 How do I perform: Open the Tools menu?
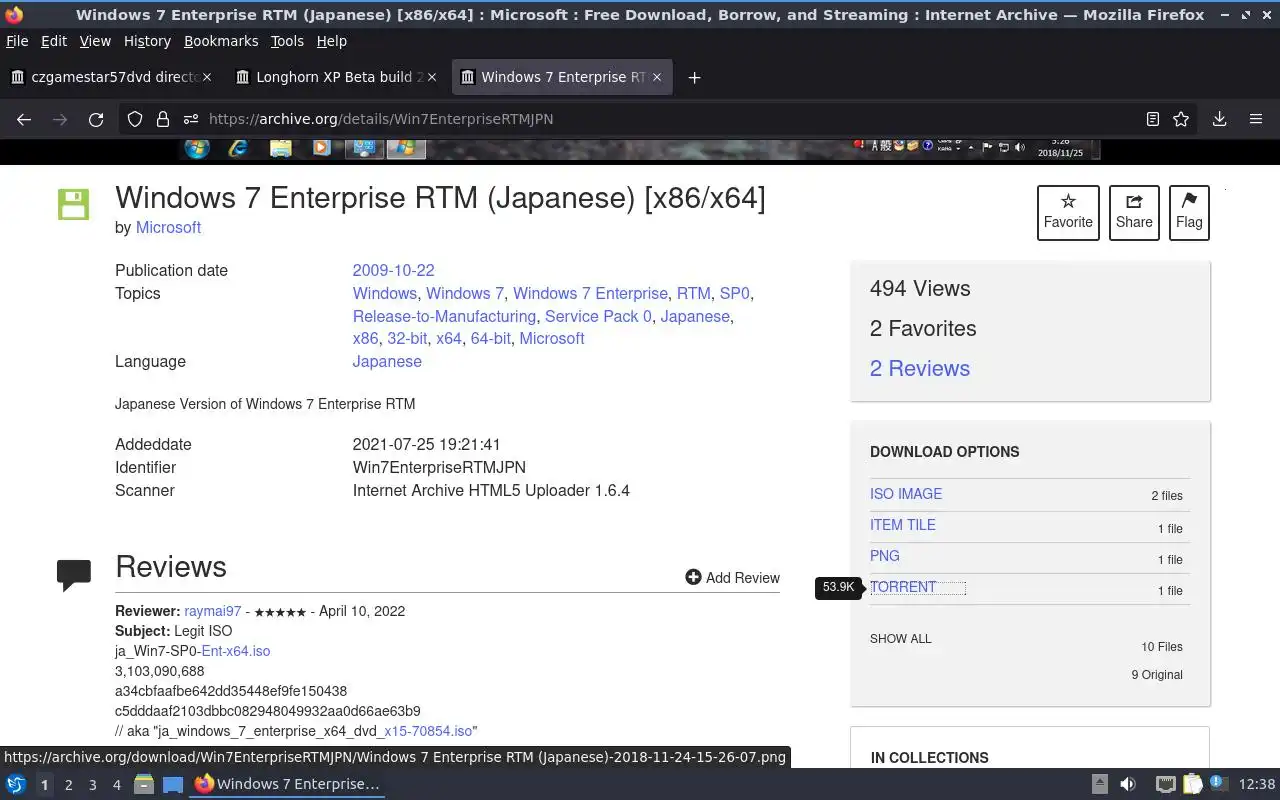[x=287, y=41]
